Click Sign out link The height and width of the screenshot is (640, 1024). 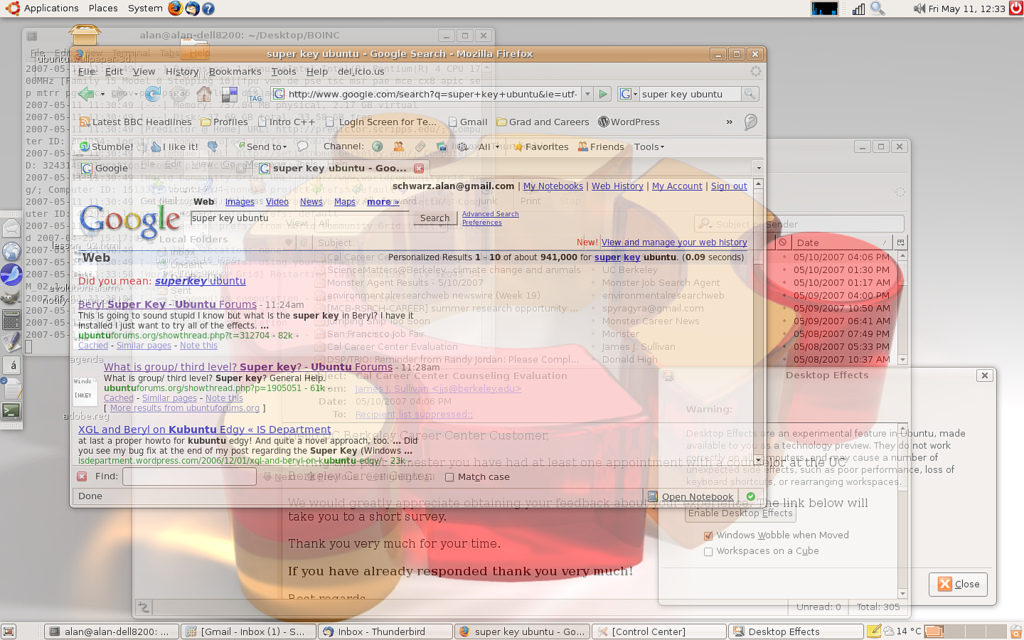[x=729, y=186]
